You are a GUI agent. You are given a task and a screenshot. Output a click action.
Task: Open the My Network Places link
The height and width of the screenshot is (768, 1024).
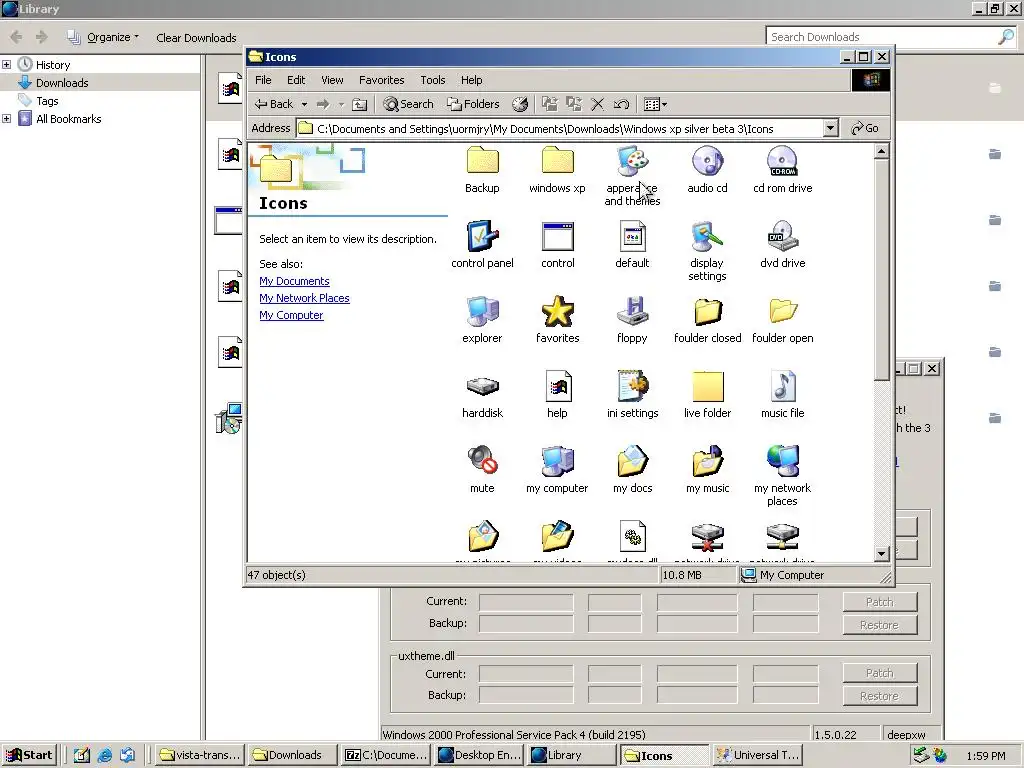304,298
